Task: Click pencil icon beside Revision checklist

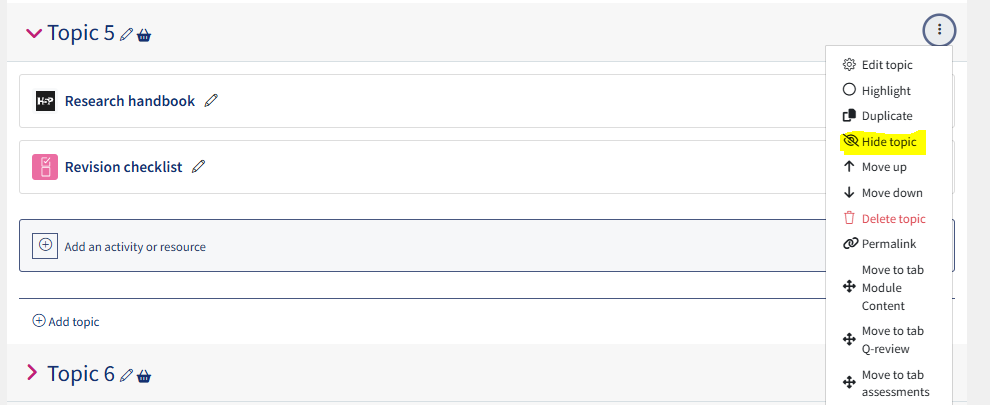Action: coord(198,167)
